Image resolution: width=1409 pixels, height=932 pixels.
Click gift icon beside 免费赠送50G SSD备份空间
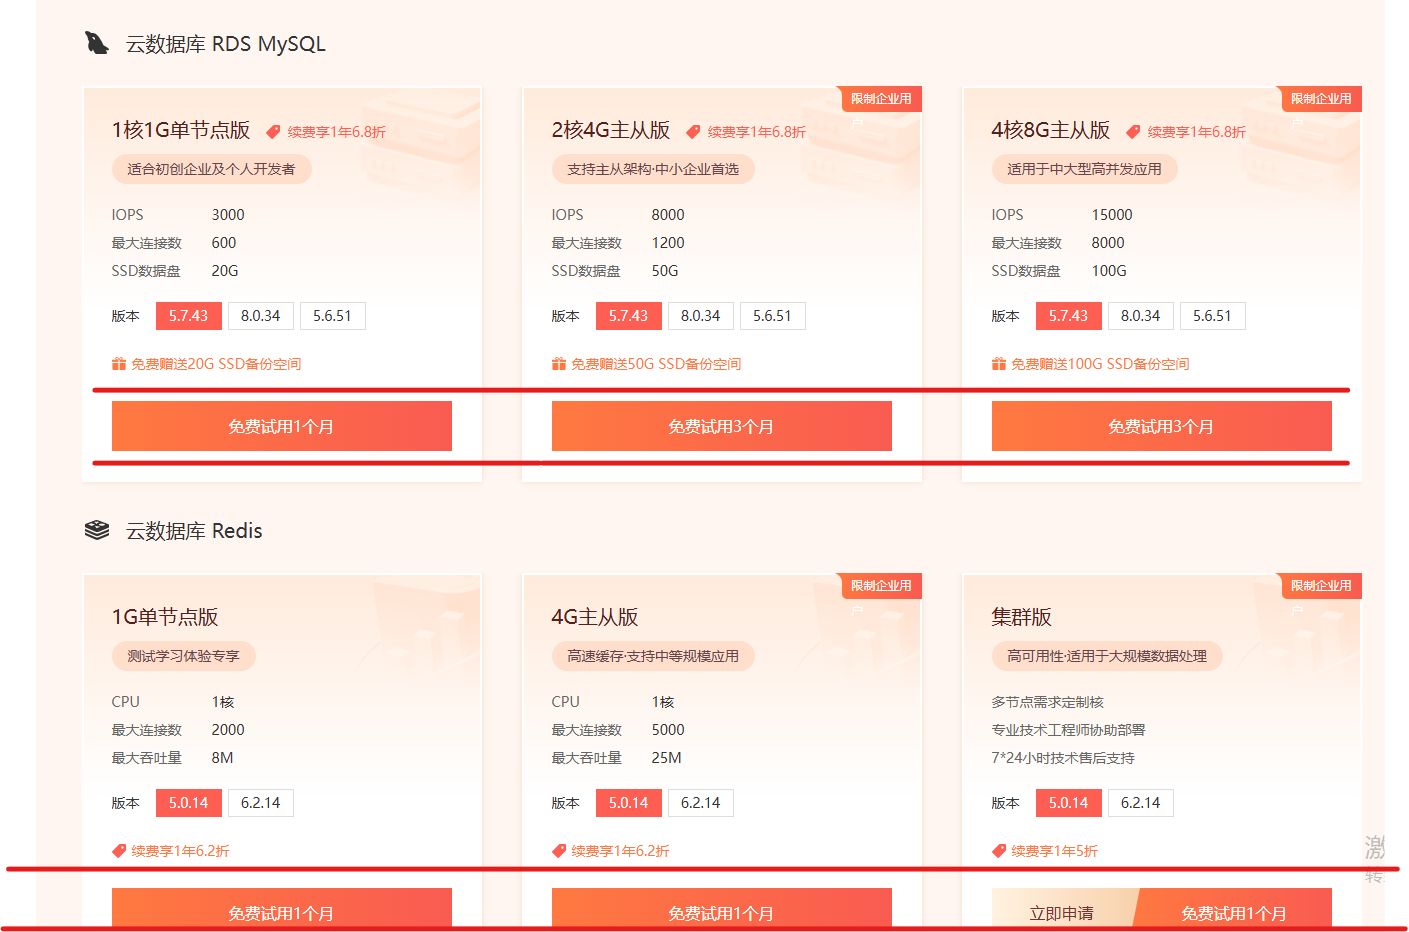(x=559, y=364)
